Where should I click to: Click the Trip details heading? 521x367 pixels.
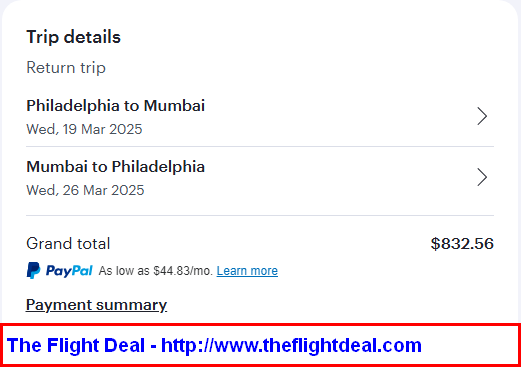click(73, 37)
